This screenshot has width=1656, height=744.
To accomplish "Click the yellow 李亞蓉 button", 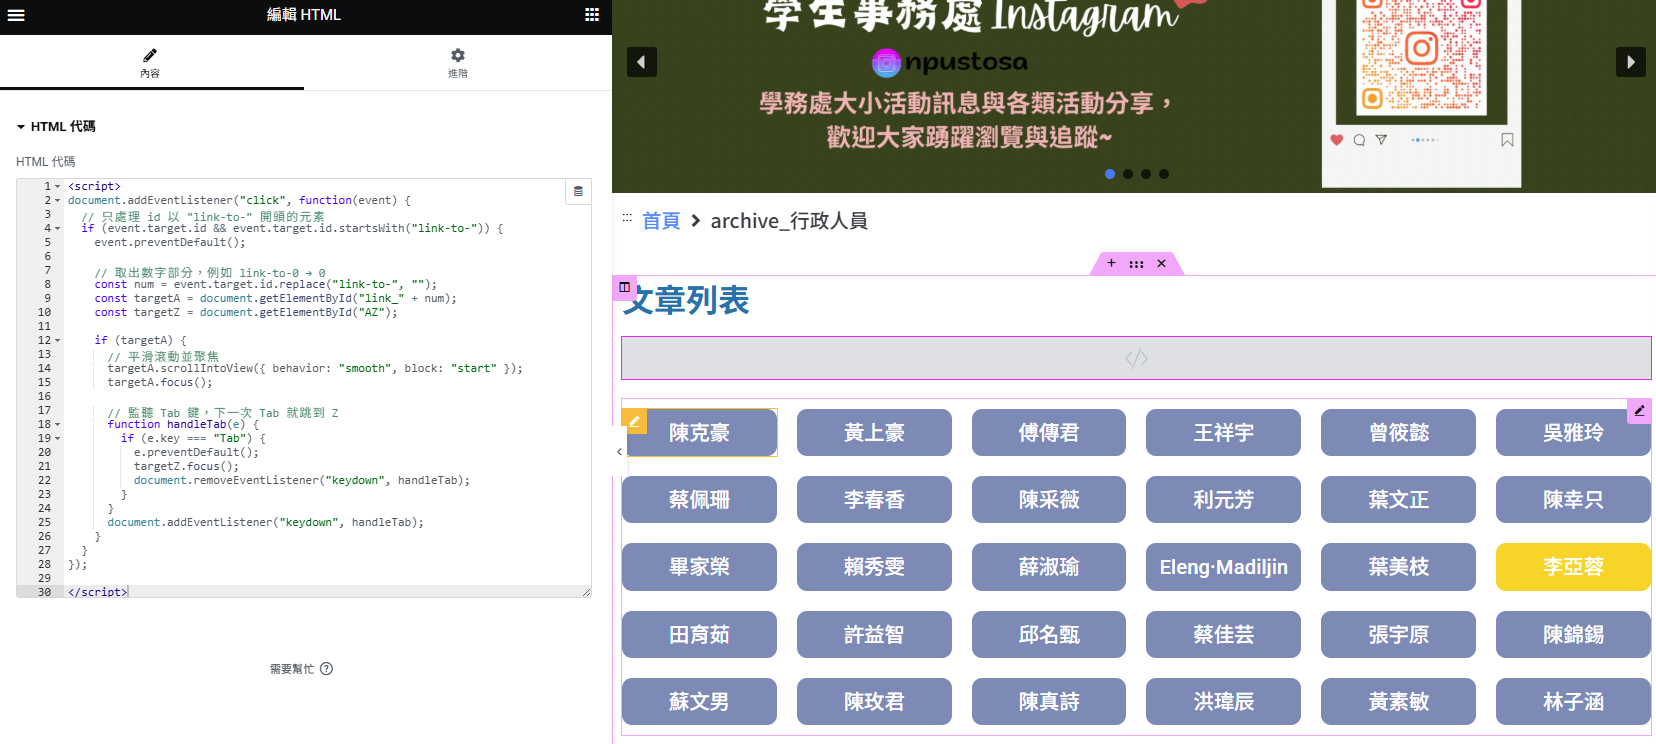I will [1572, 567].
